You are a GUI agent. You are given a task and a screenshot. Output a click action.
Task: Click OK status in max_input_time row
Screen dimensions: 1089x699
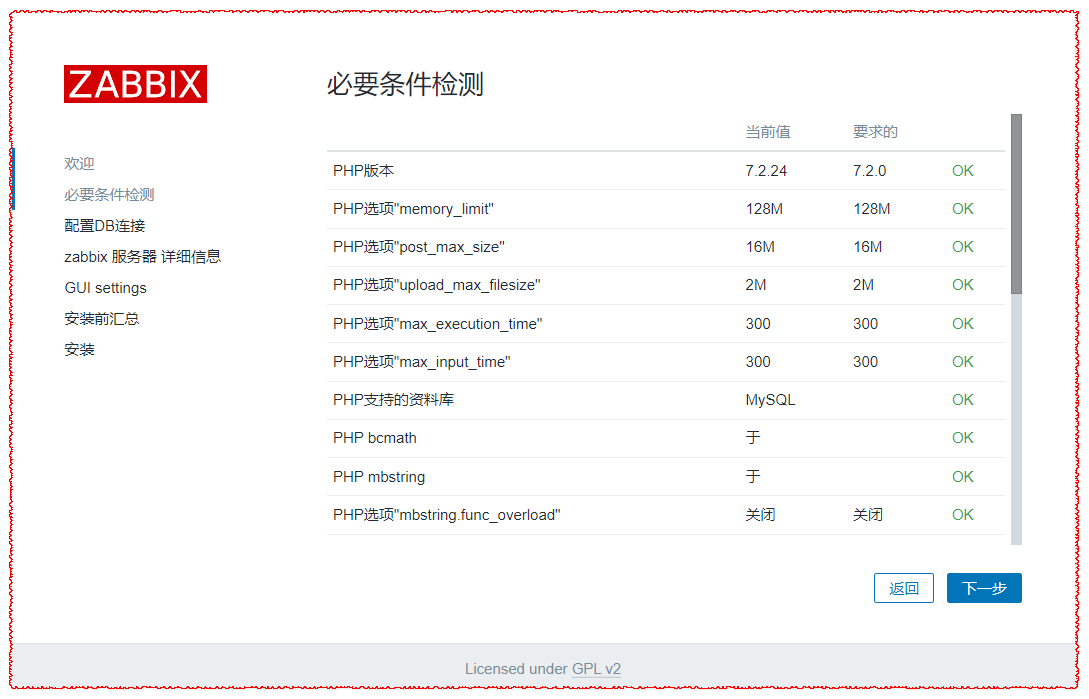pos(963,362)
